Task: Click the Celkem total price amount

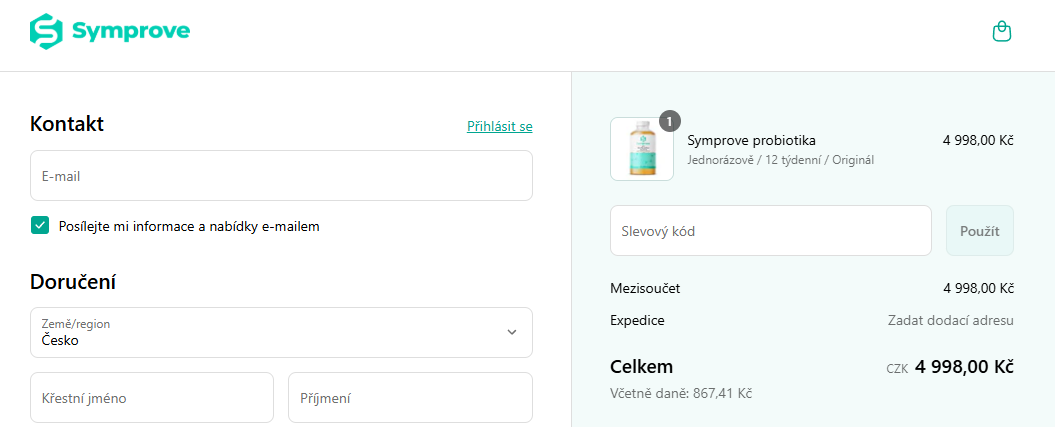Action: click(x=964, y=367)
